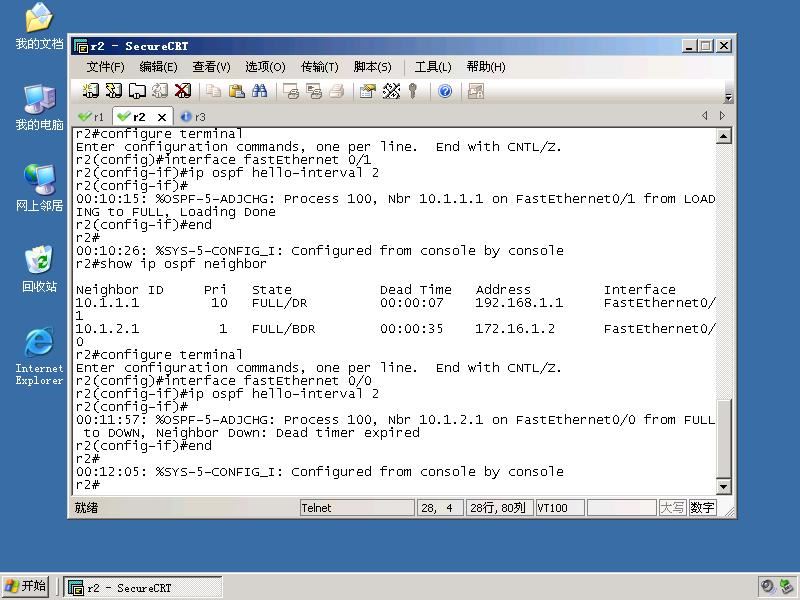This screenshot has width=800, height=600.
Task: Open the Keymap Editor icon
Action: point(391,91)
